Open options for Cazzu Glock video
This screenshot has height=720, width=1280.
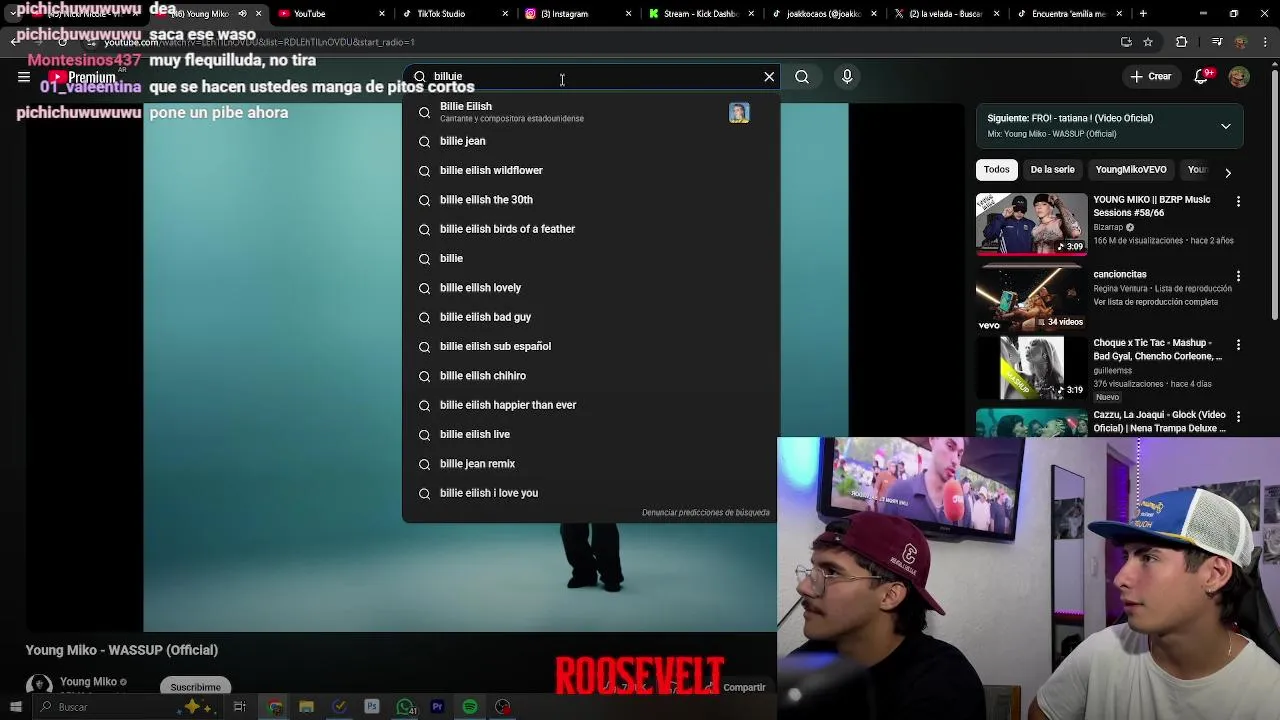pos(1238,417)
